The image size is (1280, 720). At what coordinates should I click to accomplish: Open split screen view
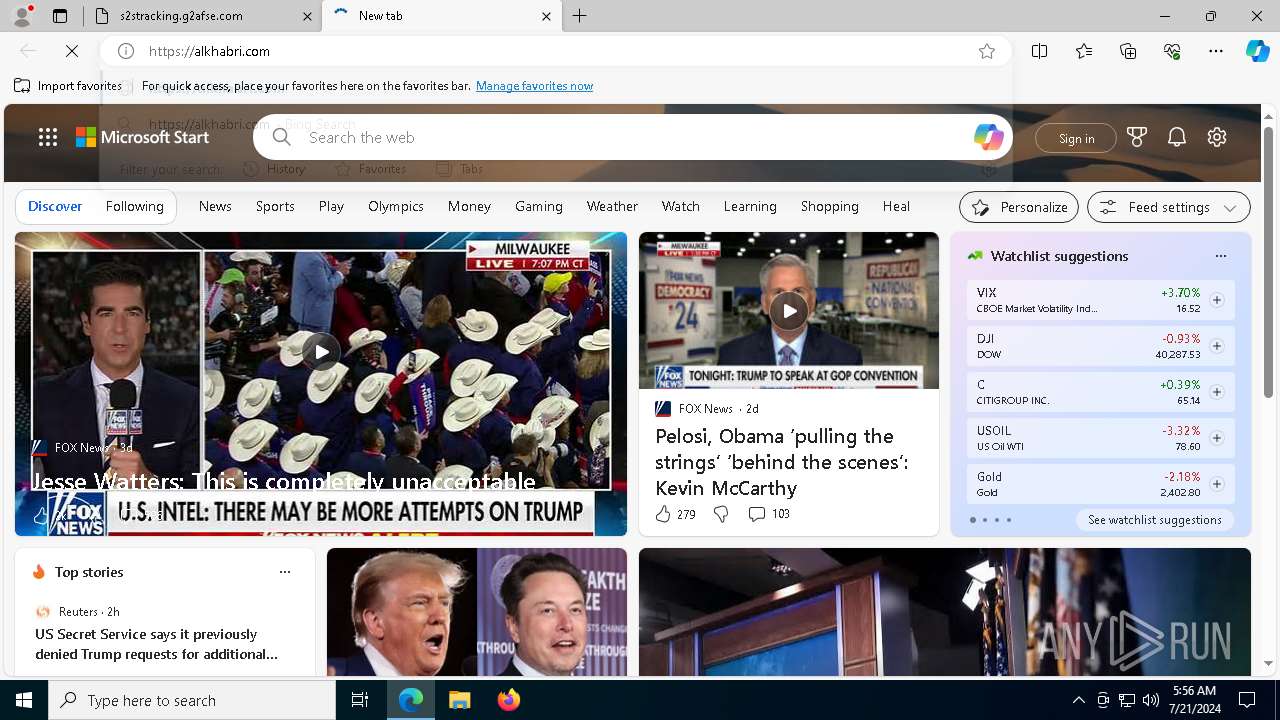coord(1040,51)
